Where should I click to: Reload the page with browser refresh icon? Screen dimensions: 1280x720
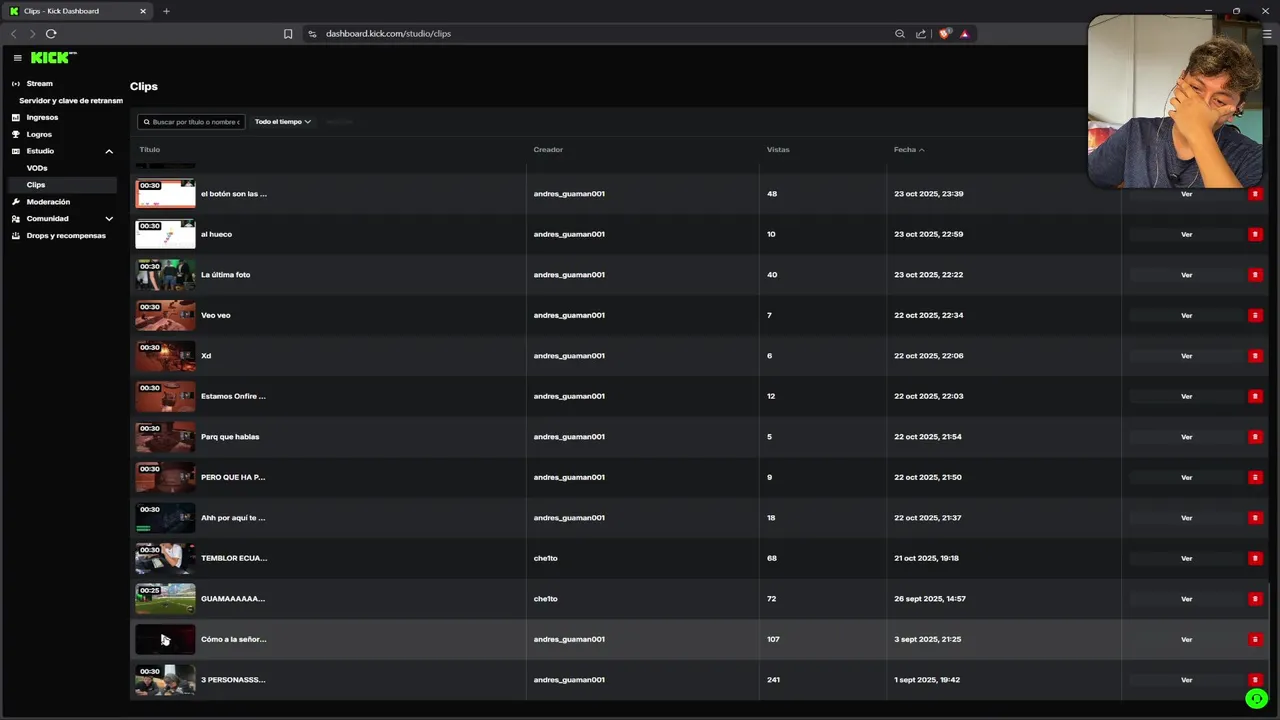51,34
